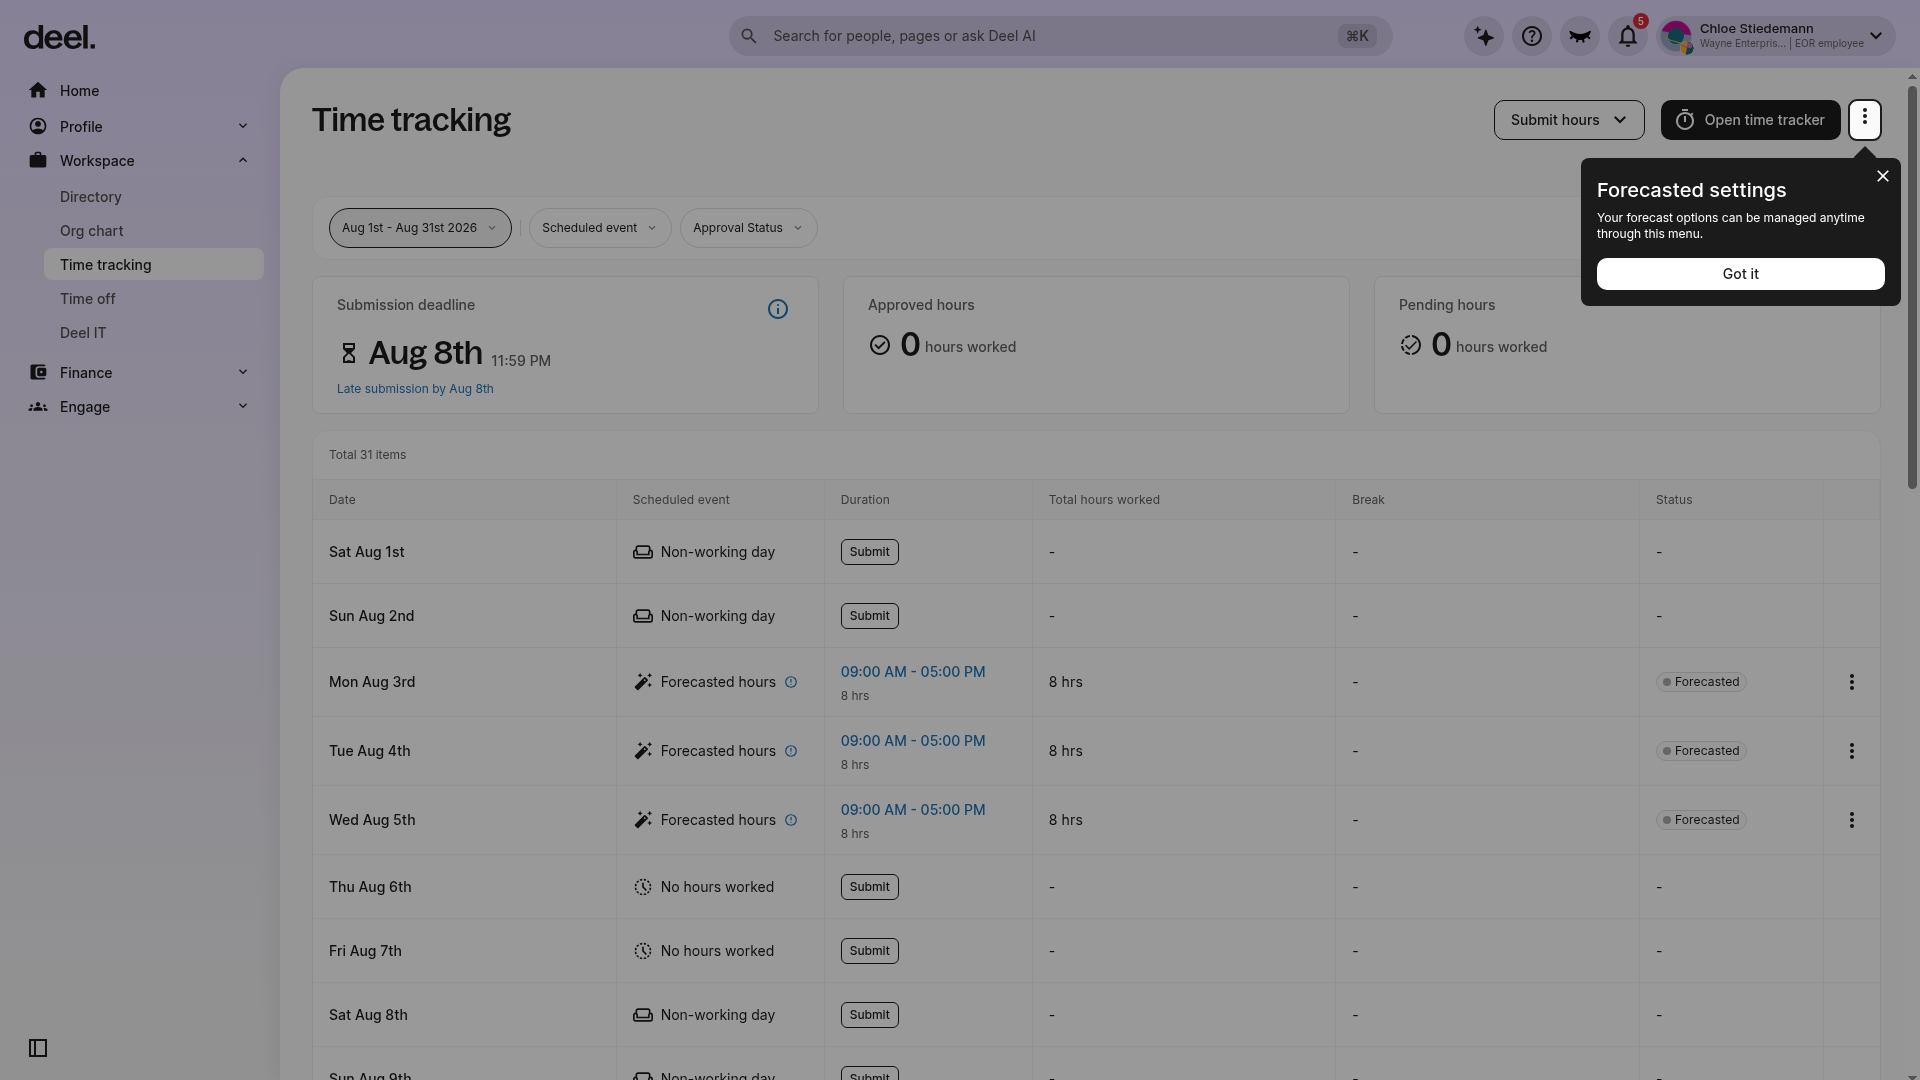Open the Aug 1st - Aug 31st 2026 date filter
The height and width of the screenshot is (1080, 1920).
pos(420,228)
